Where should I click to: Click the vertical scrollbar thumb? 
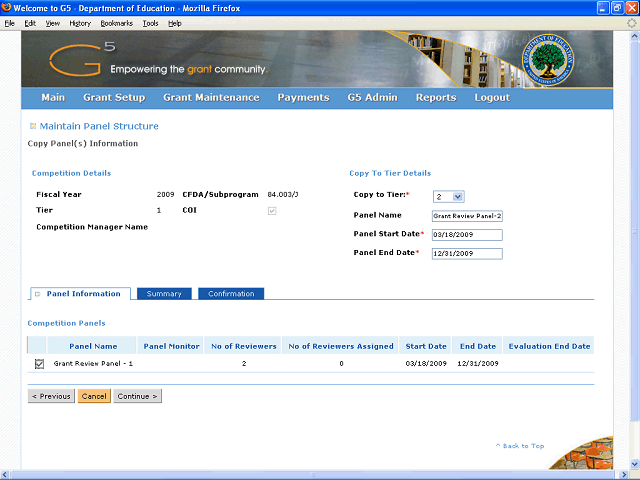coord(634,231)
